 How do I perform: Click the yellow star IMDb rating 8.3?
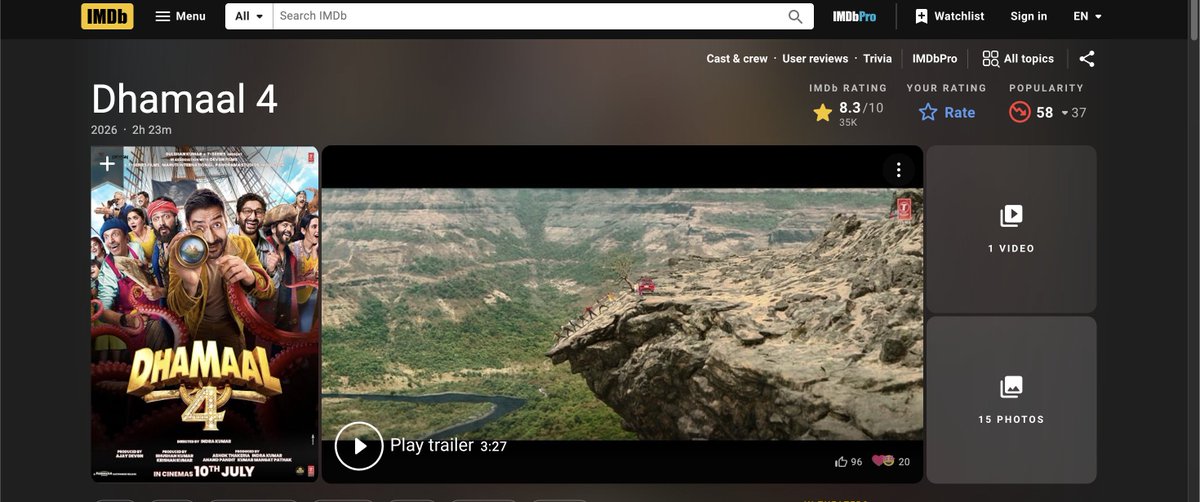tap(848, 113)
